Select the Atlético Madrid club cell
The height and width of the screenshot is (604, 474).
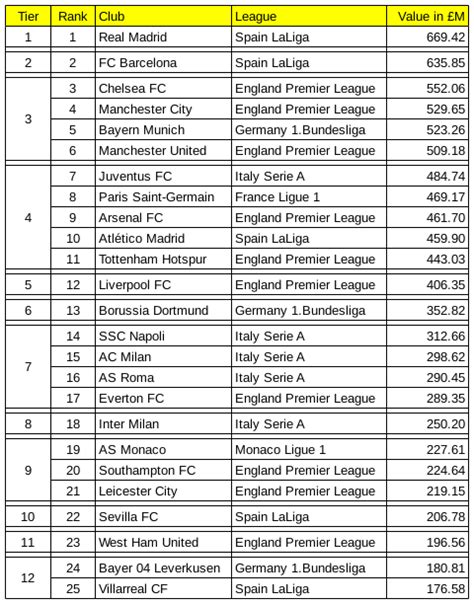pyautogui.click(x=163, y=238)
